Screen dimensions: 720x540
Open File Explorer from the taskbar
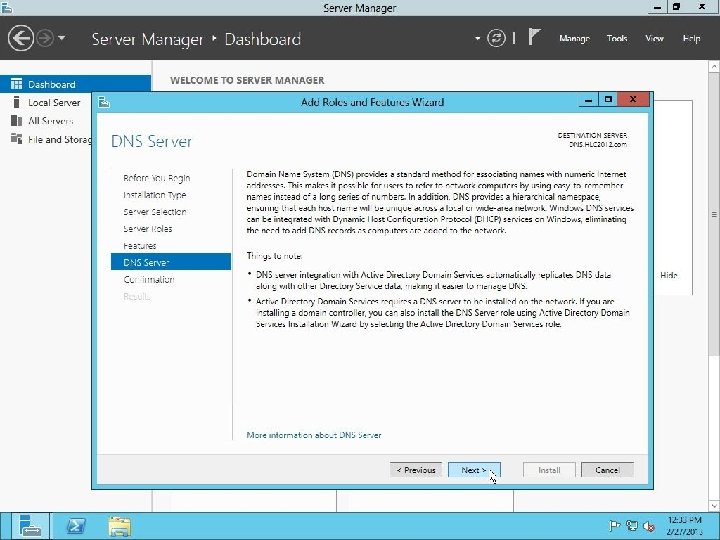pos(120,526)
